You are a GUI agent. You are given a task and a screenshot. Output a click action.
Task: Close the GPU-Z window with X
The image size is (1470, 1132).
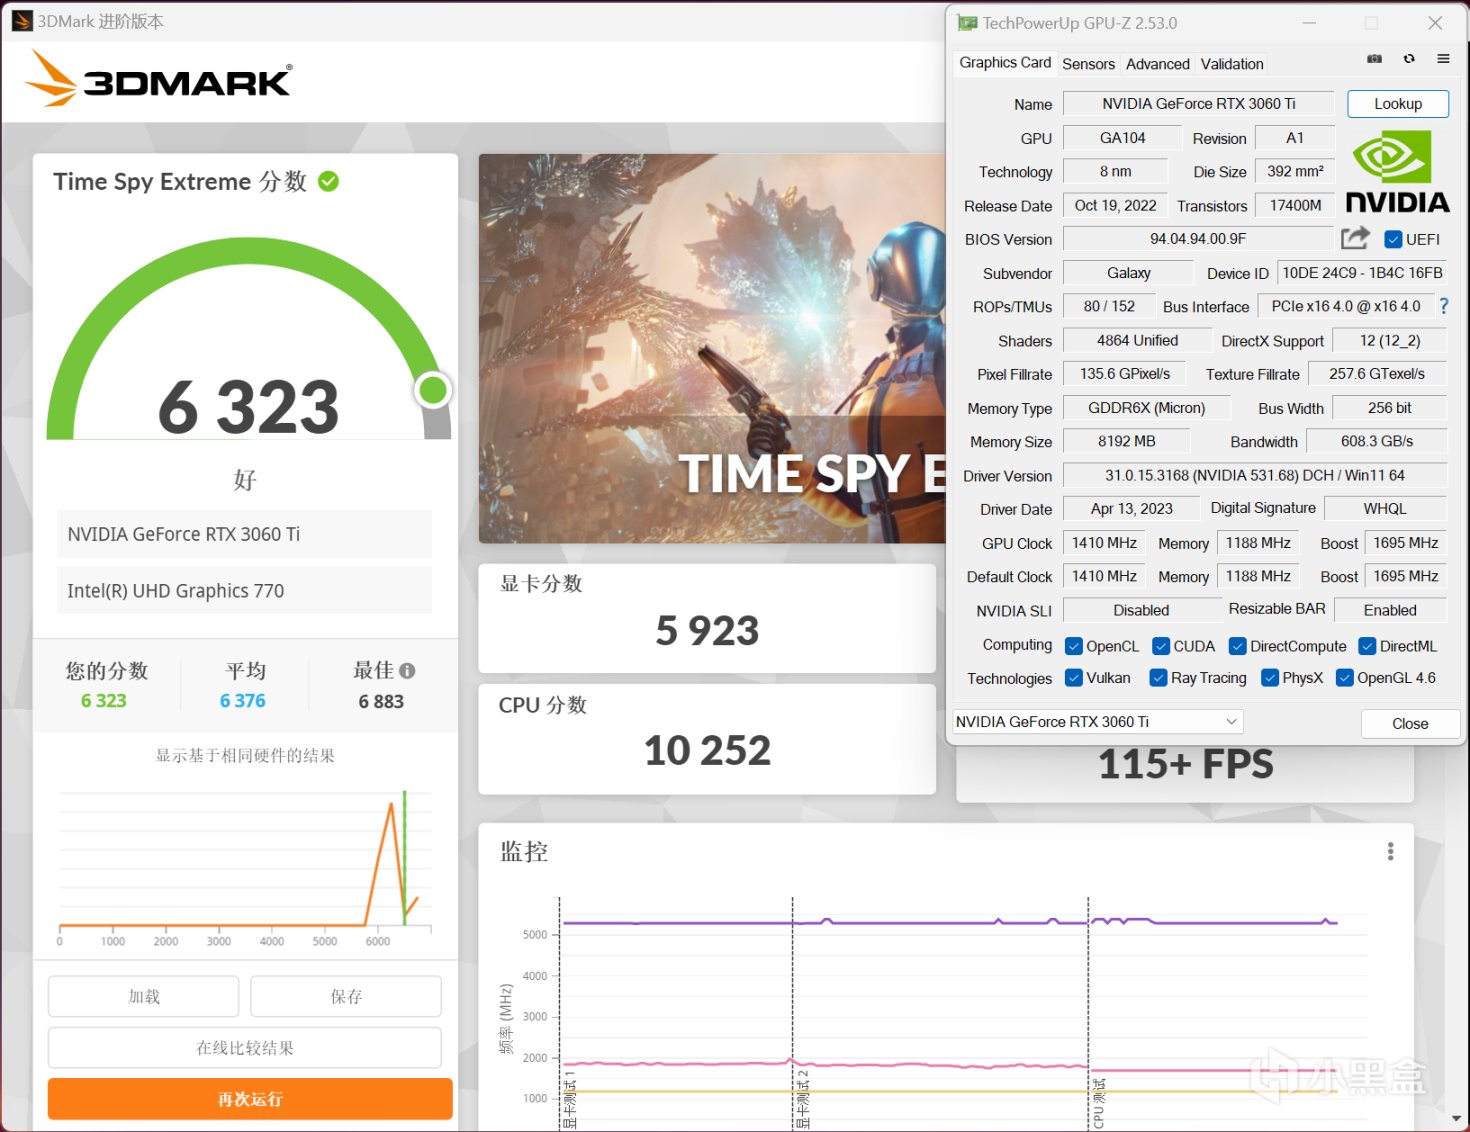point(1435,22)
